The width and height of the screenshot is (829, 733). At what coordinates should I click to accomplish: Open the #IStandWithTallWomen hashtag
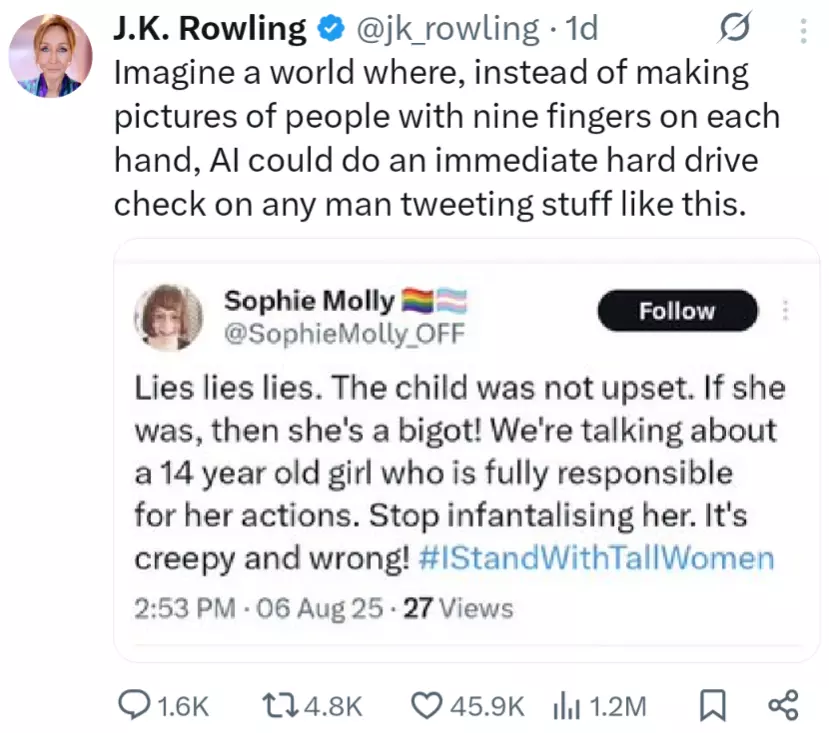(x=595, y=558)
